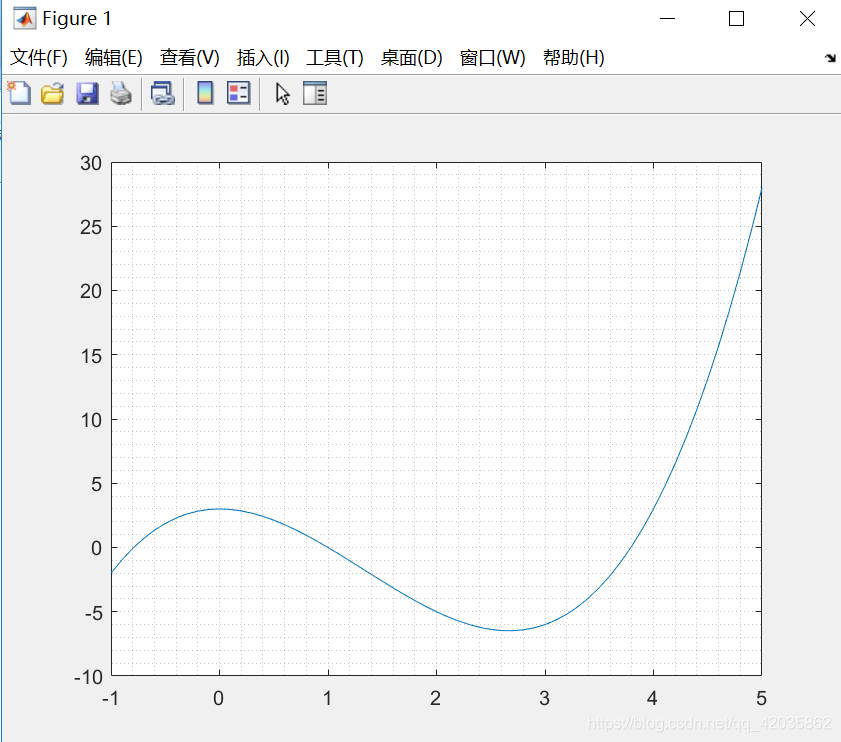The height and width of the screenshot is (742, 841).
Task: Toggle the Edit Plot arrow tool
Action: (x=283, y=94)
